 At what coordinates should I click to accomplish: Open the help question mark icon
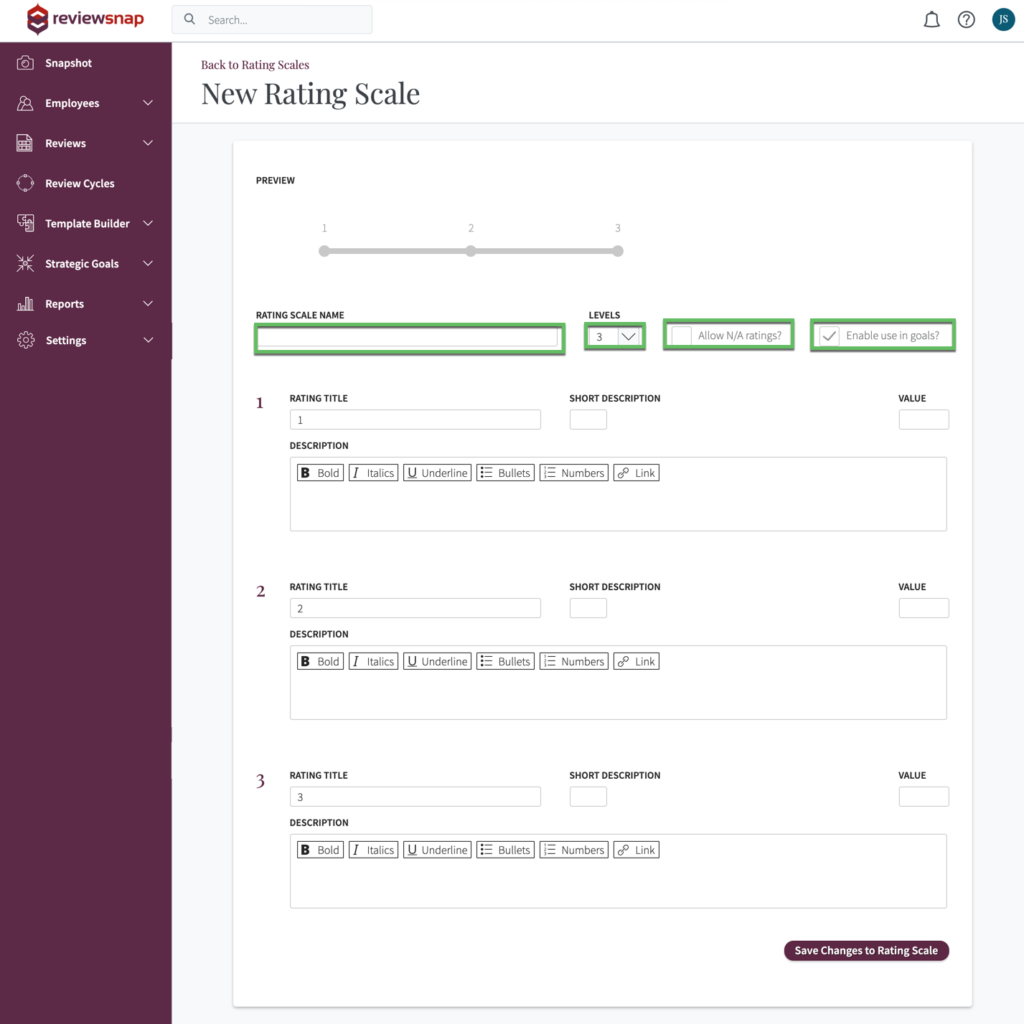point(966,19)
